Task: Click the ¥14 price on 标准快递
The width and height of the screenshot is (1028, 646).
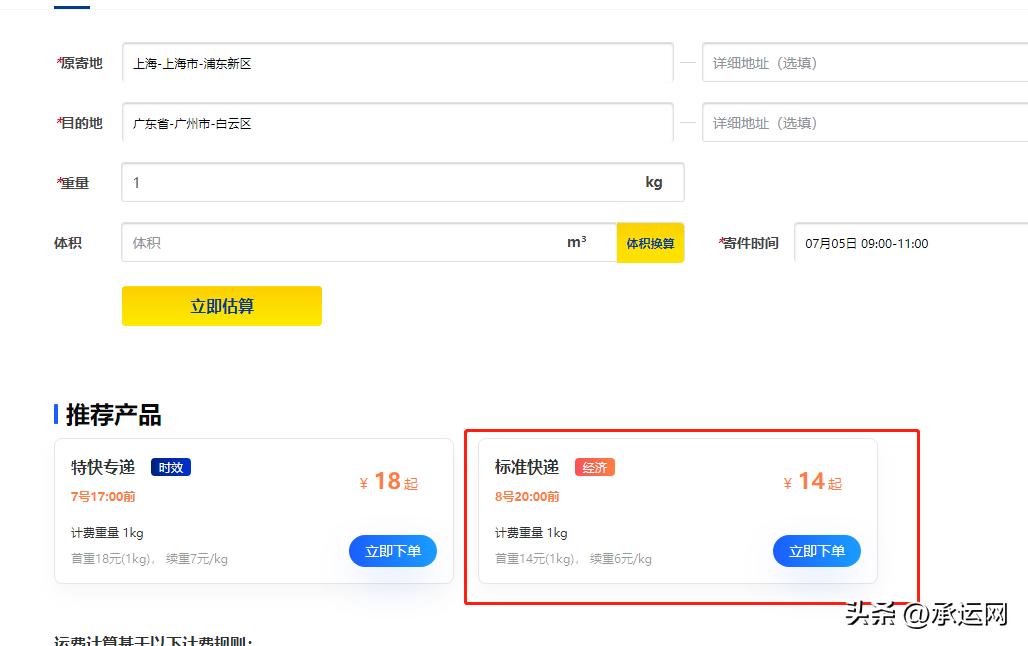Action: [x=812, y=481]
